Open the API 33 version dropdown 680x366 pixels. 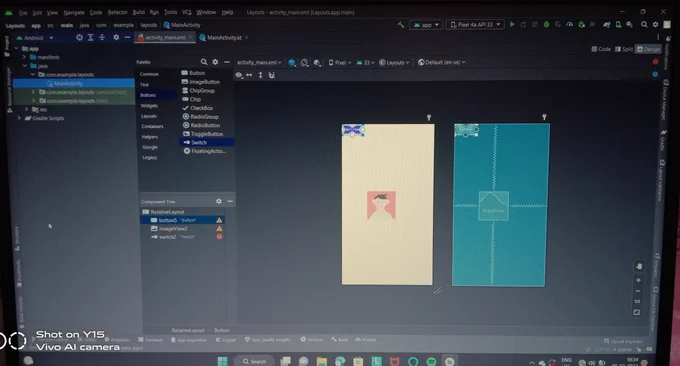(x=365, y=62)
